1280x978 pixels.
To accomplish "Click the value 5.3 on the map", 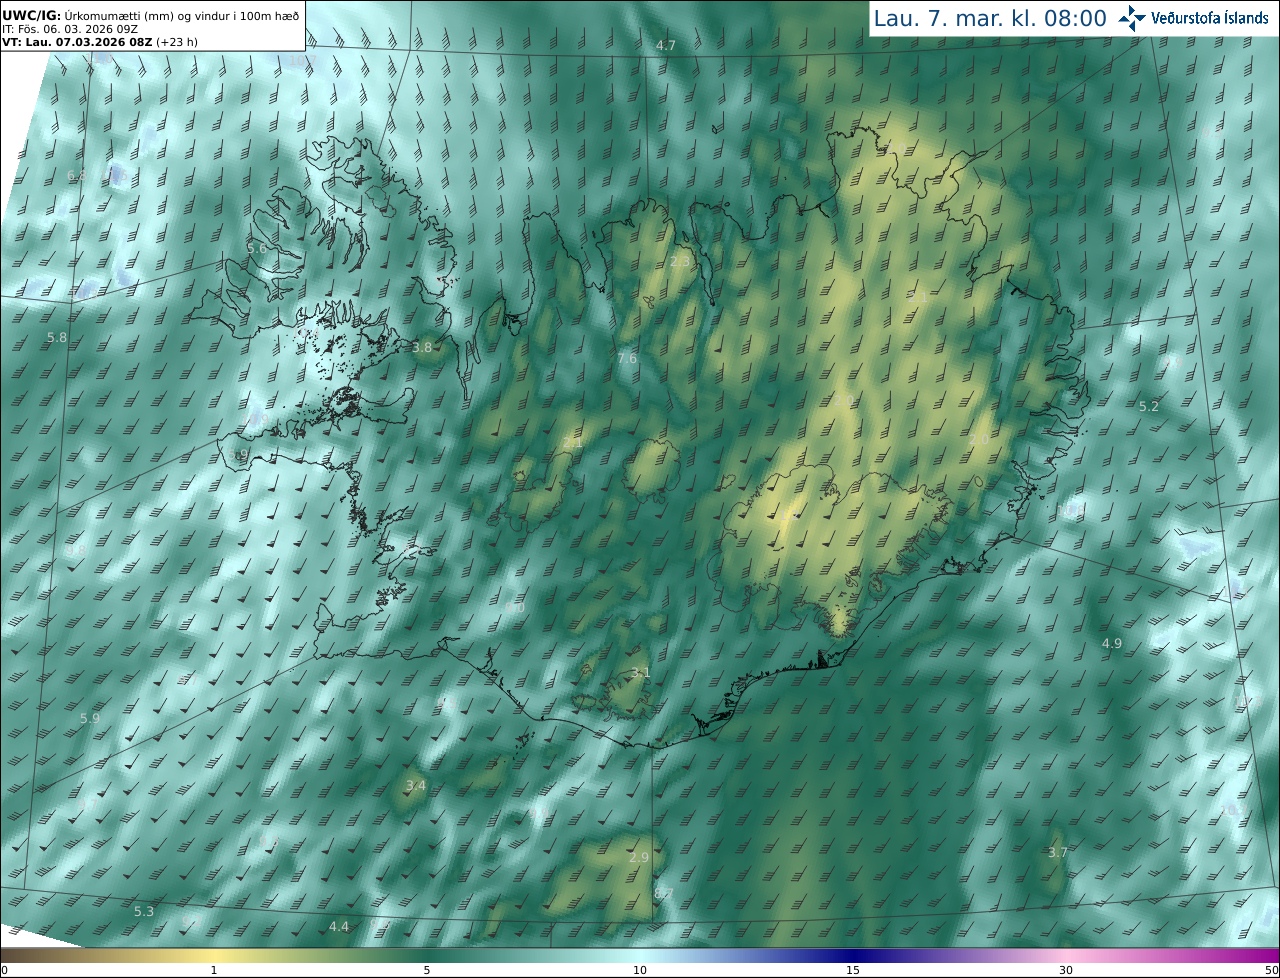I will (144, 911).
